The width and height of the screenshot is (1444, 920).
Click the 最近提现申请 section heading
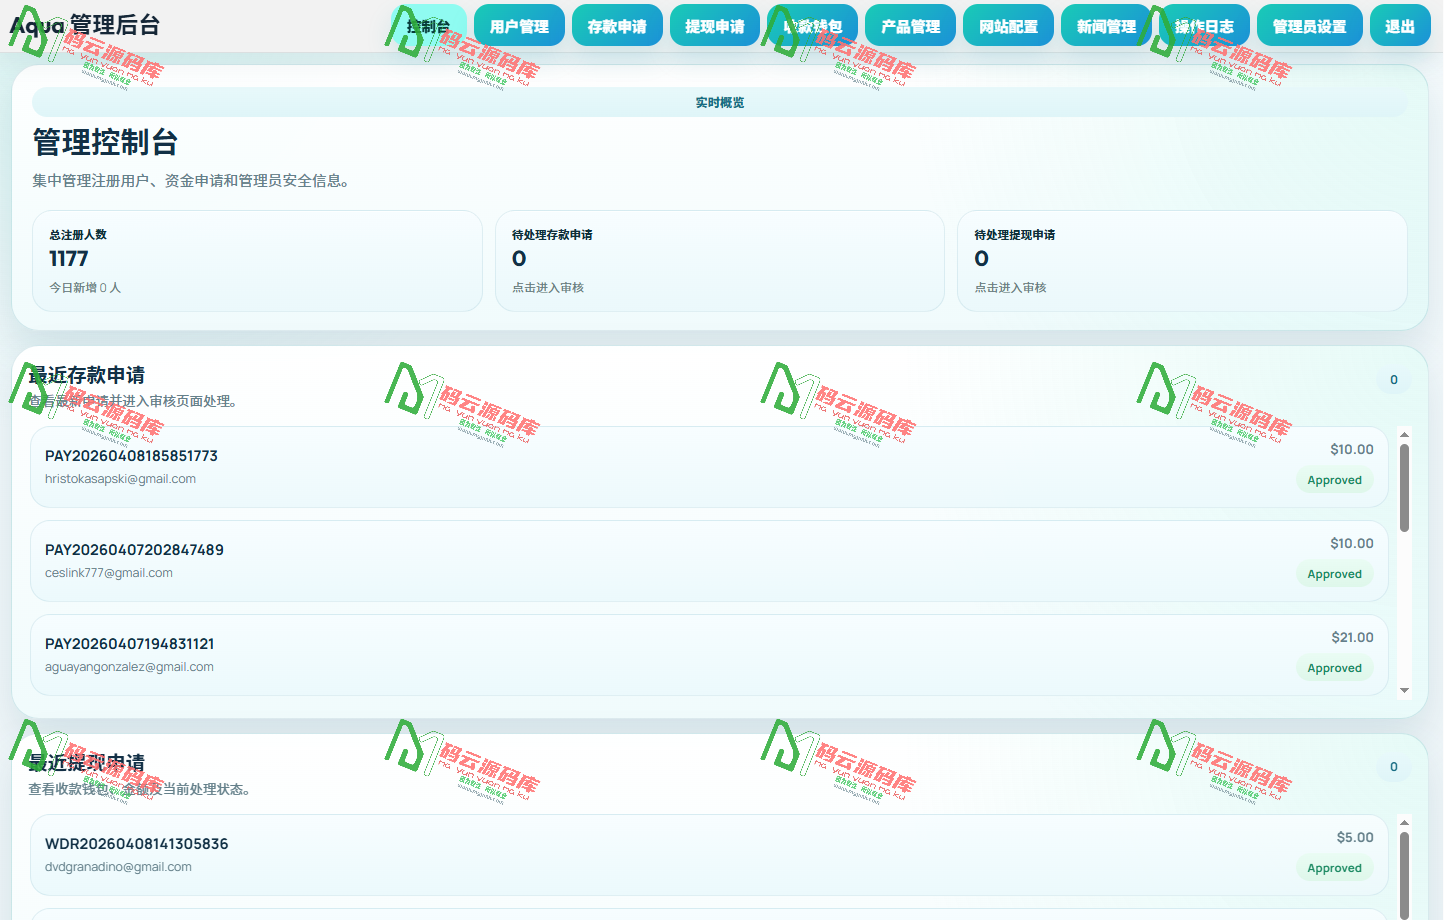point(87,763)
